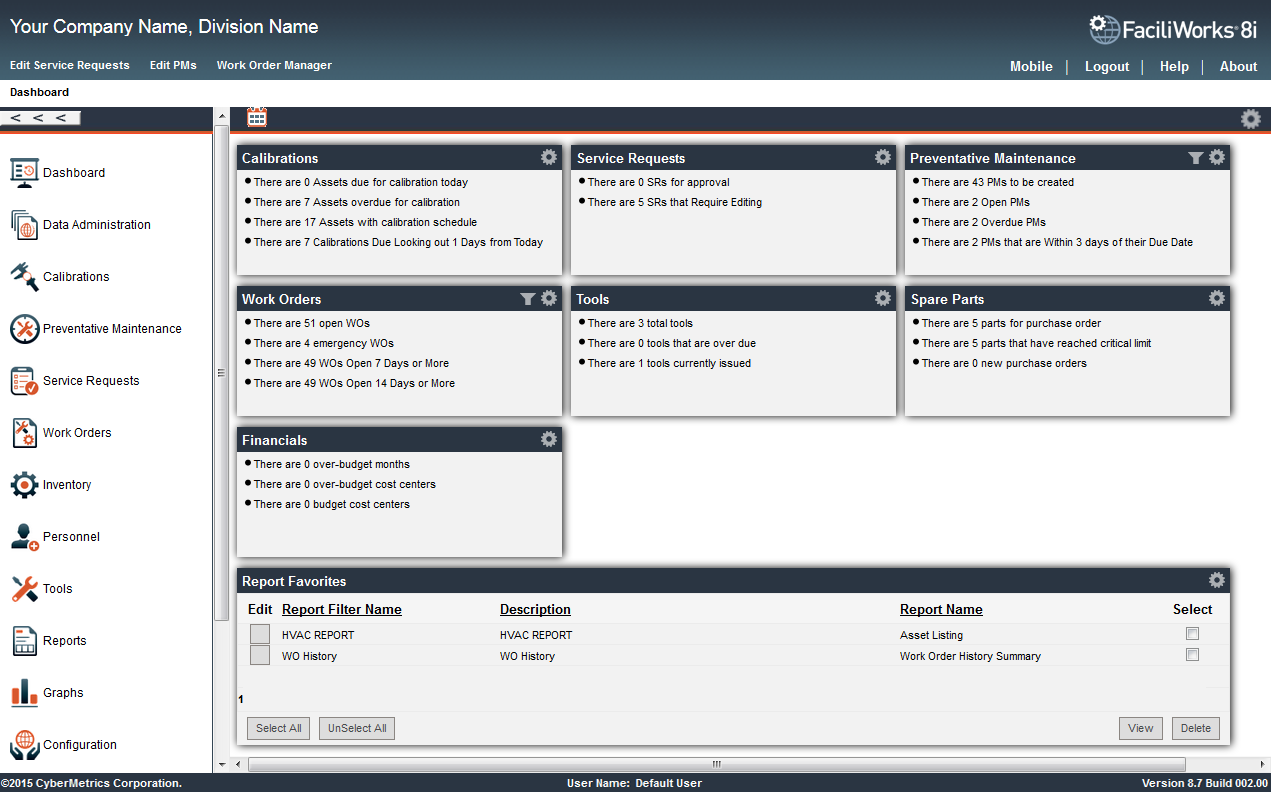Open the Work Order Manager menu

click(x=274, y=65)
